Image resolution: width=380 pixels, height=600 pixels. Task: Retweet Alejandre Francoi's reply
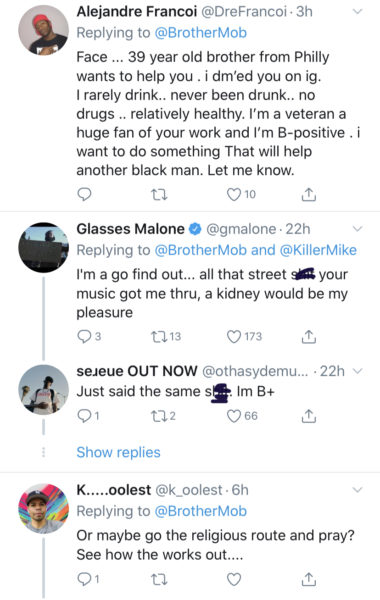click(159, 195)
